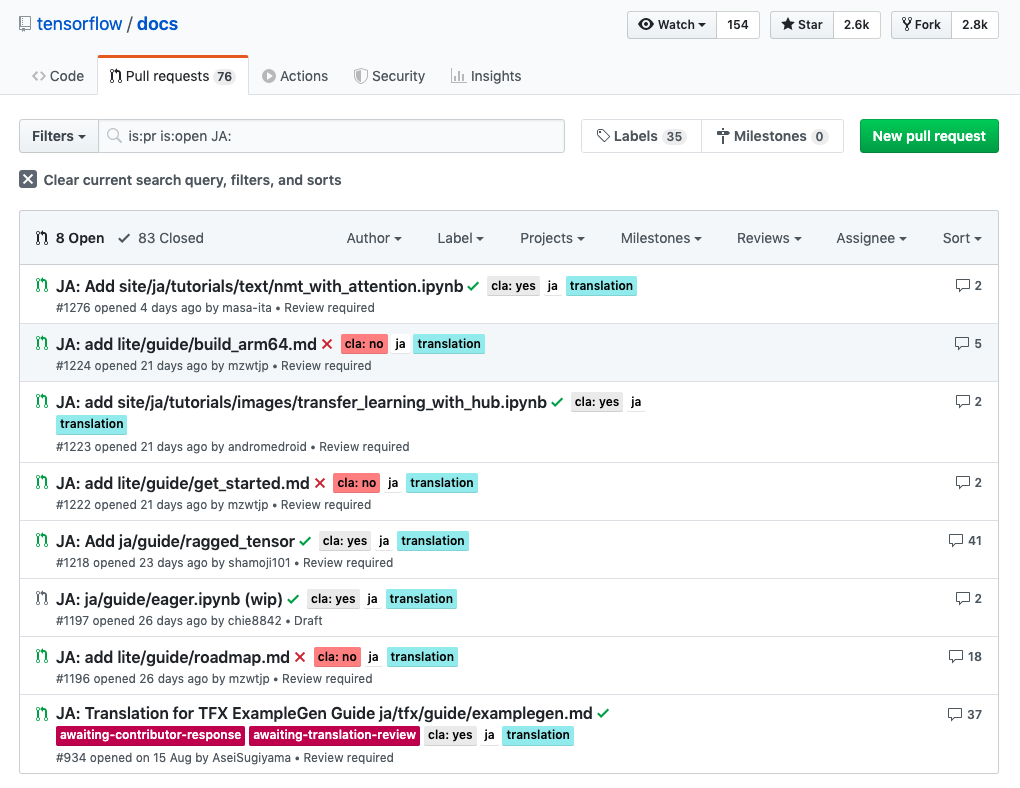The height and width of the screenshot is (788, 1020).
Task: Click the fork count 2.8k
Action: [x=974, y=25]
